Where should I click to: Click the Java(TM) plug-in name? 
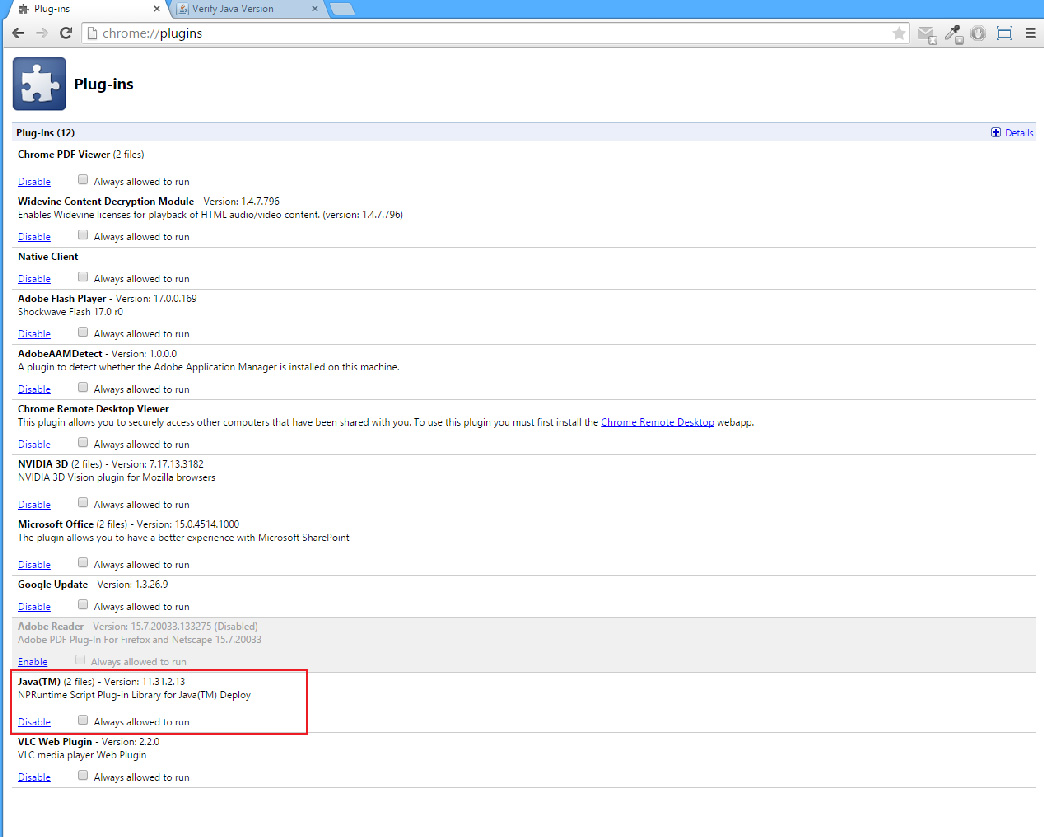(39, 681)
